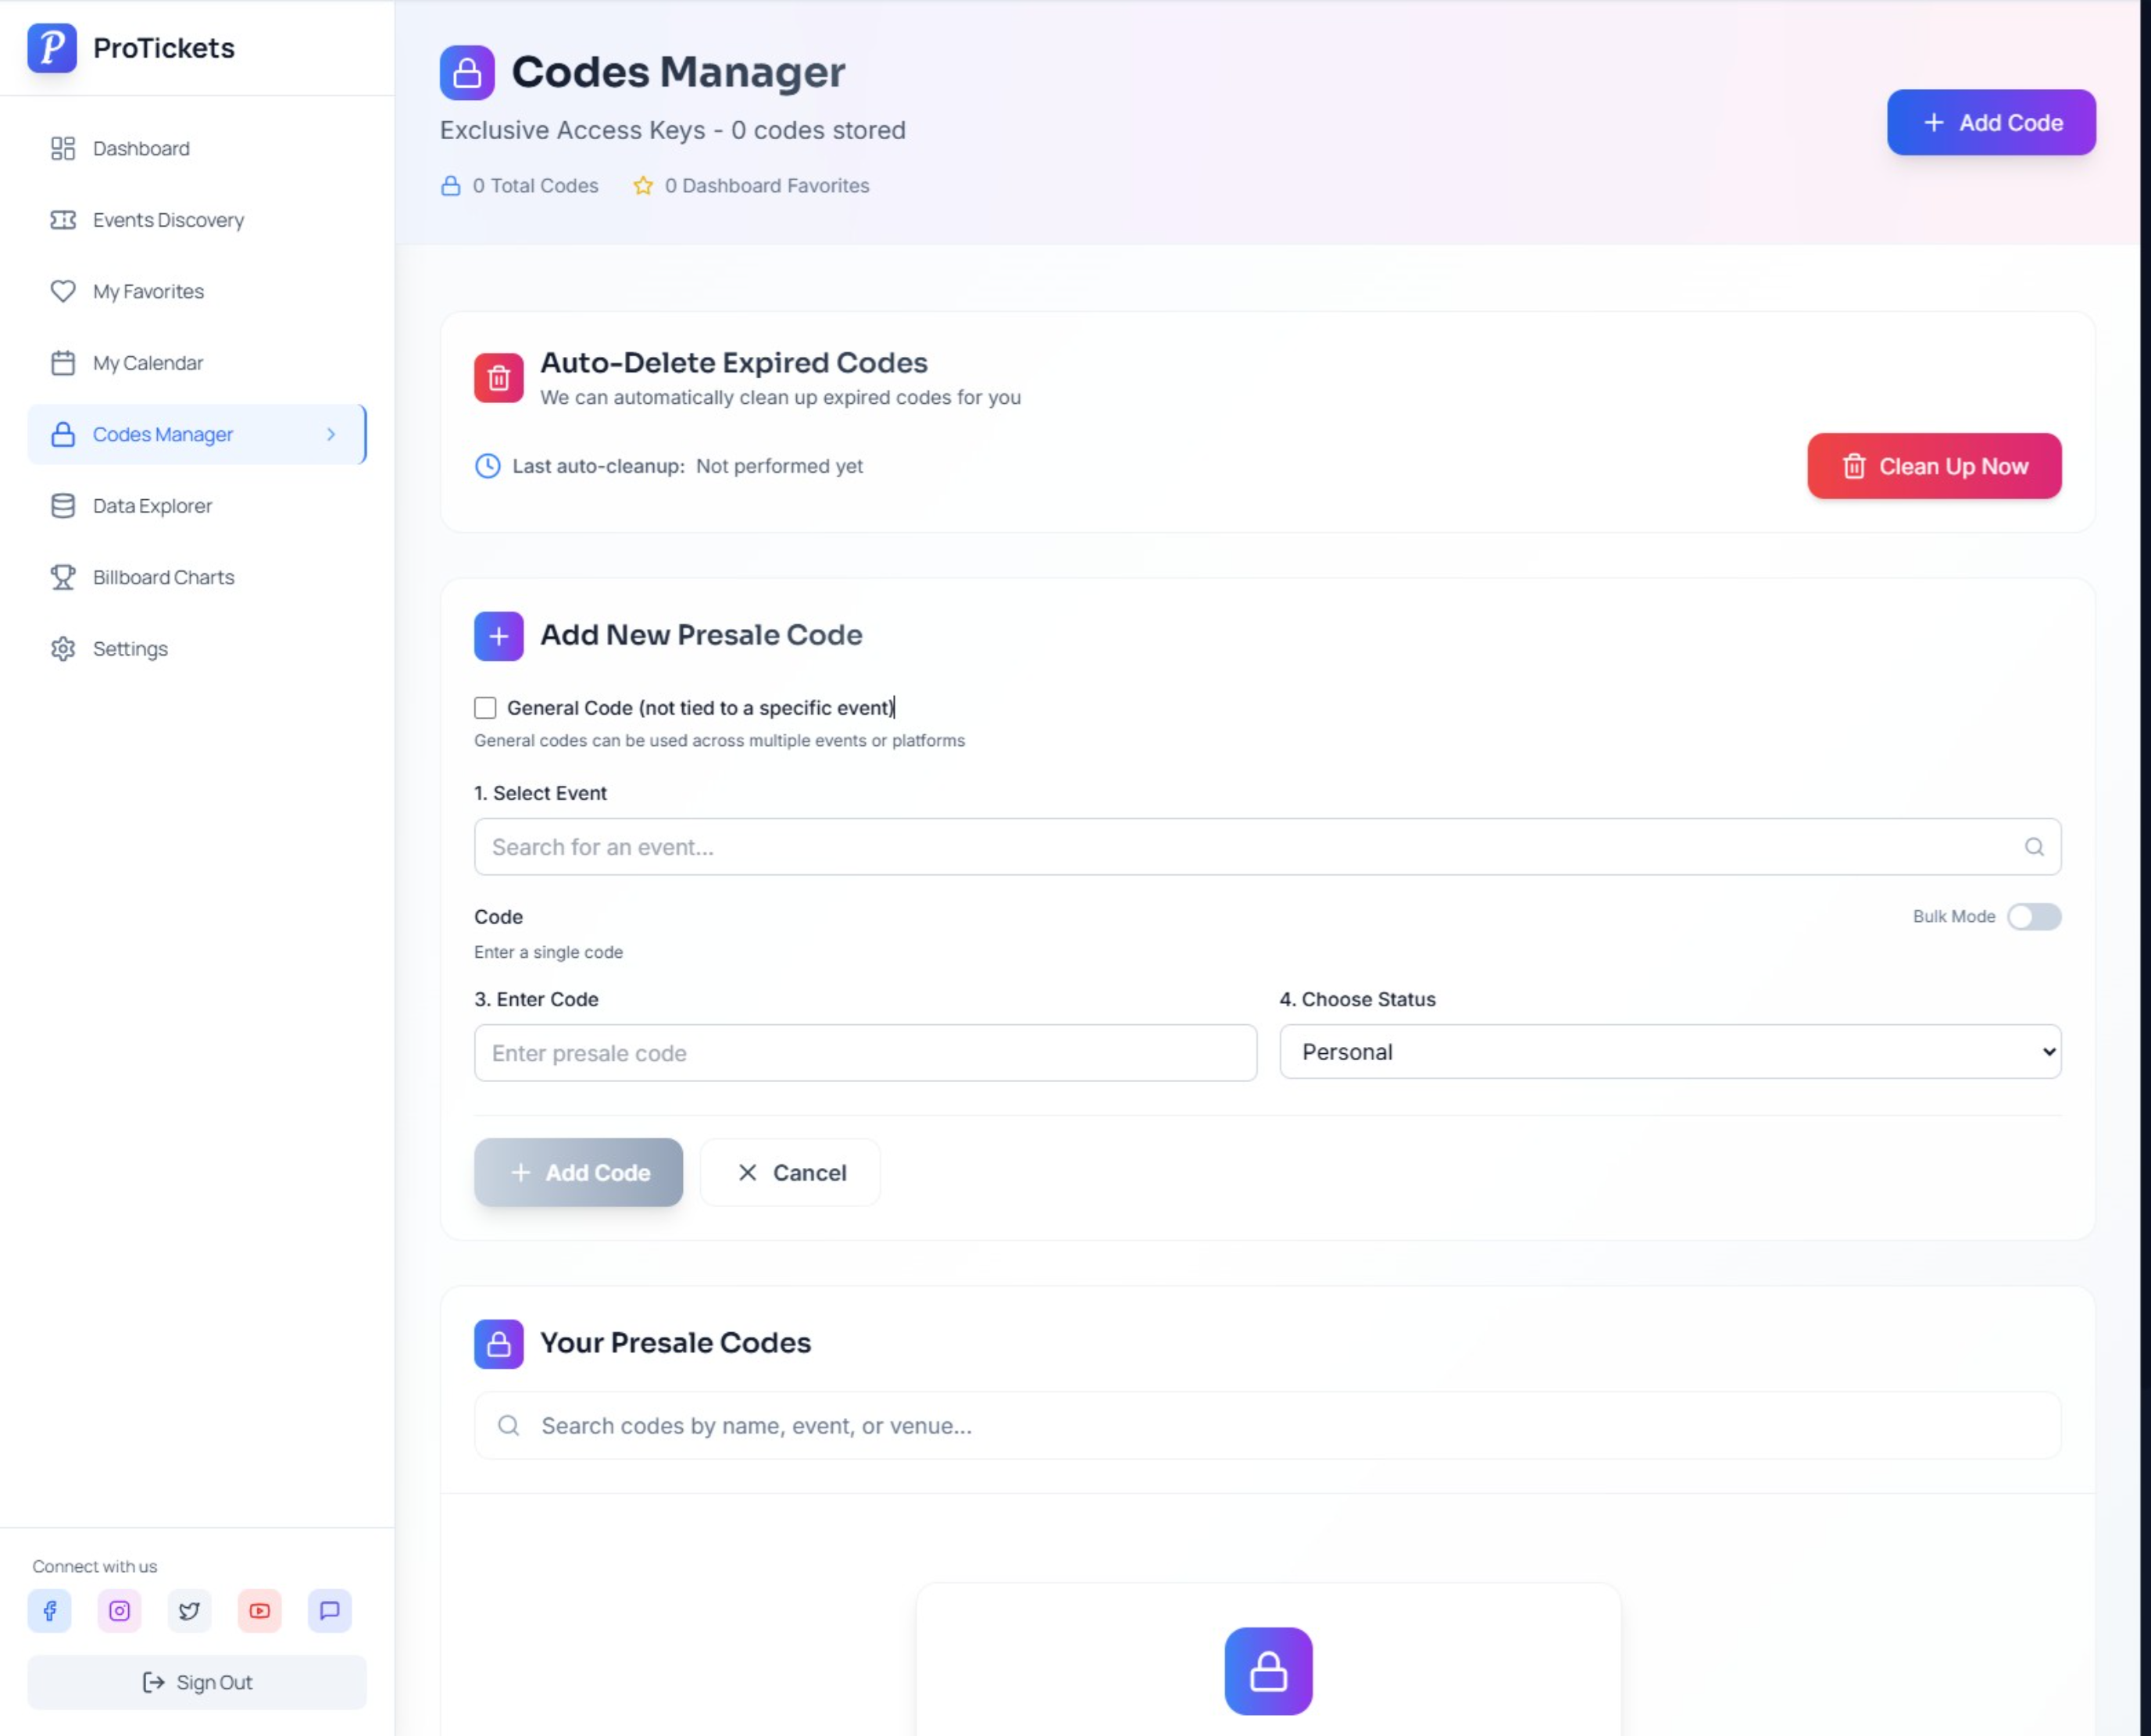Click the Settings gear icon
Image resolution: width=2151 pixels, height=1736 pixels.
(63, 649)
